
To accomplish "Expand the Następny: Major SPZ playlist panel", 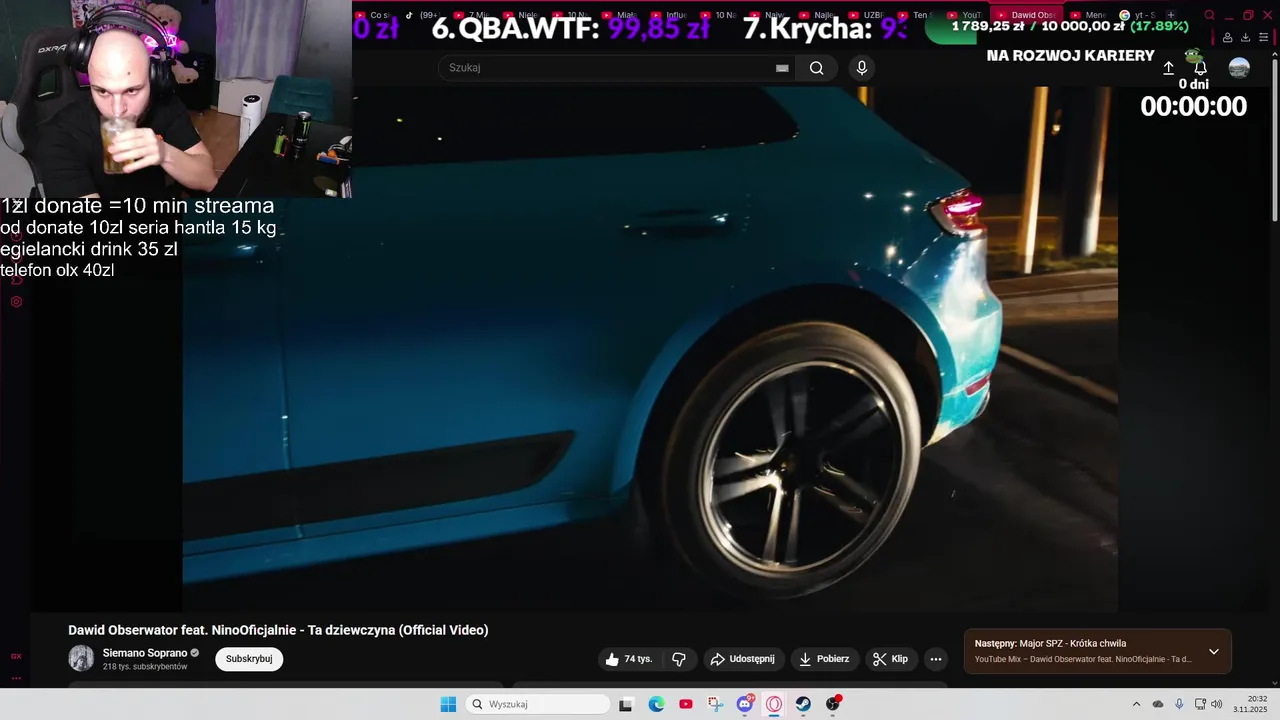I will click(1214, 652).
